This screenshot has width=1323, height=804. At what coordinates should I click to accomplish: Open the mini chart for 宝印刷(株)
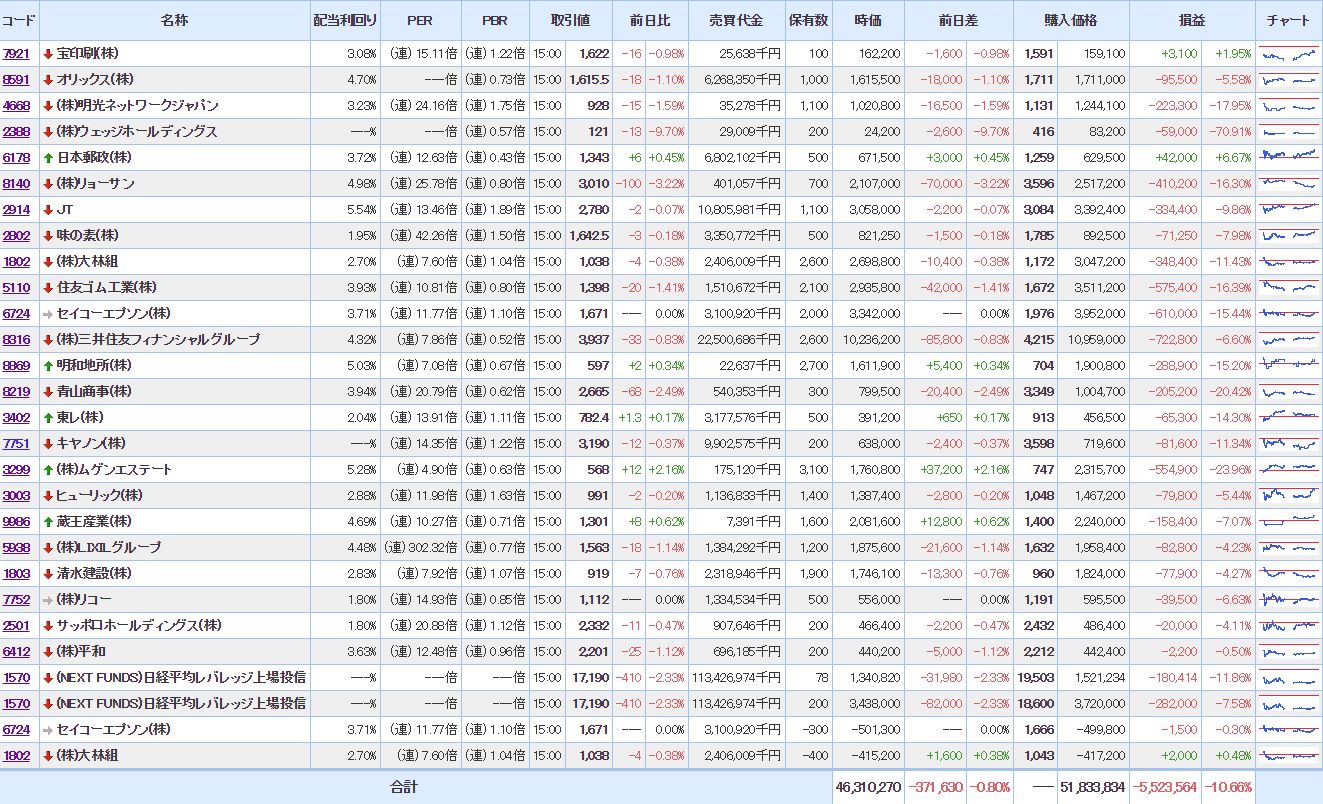(x=1289, y=54)
